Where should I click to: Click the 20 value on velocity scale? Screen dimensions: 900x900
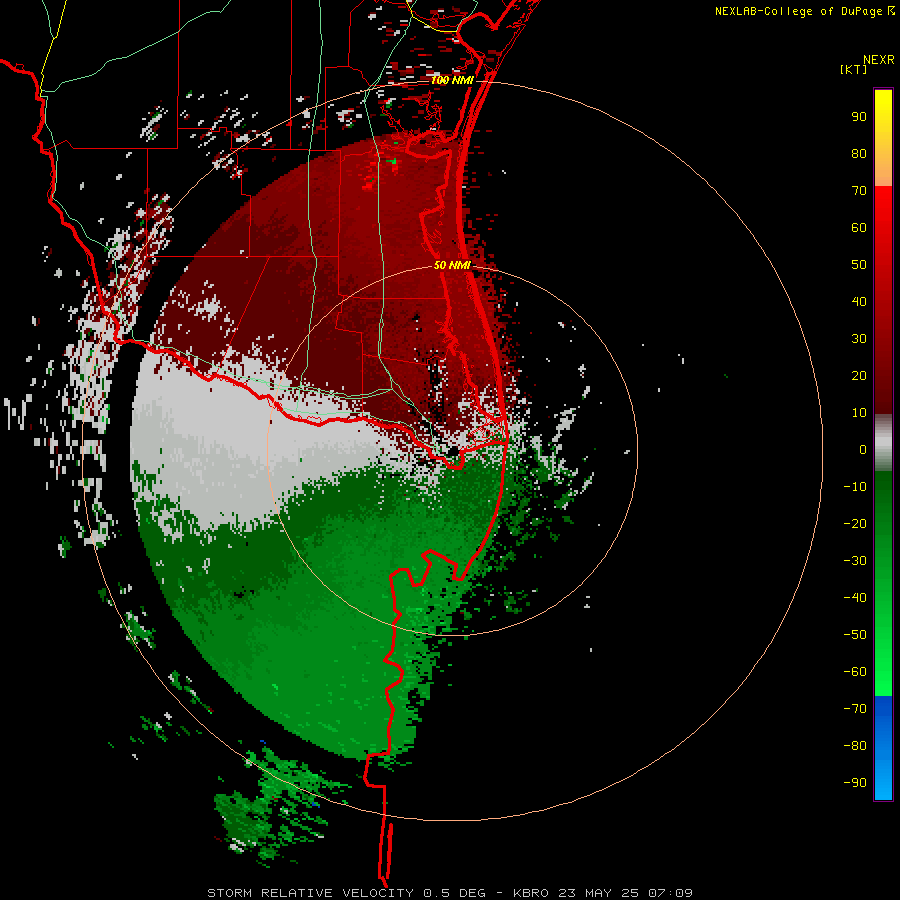point(859,376)
